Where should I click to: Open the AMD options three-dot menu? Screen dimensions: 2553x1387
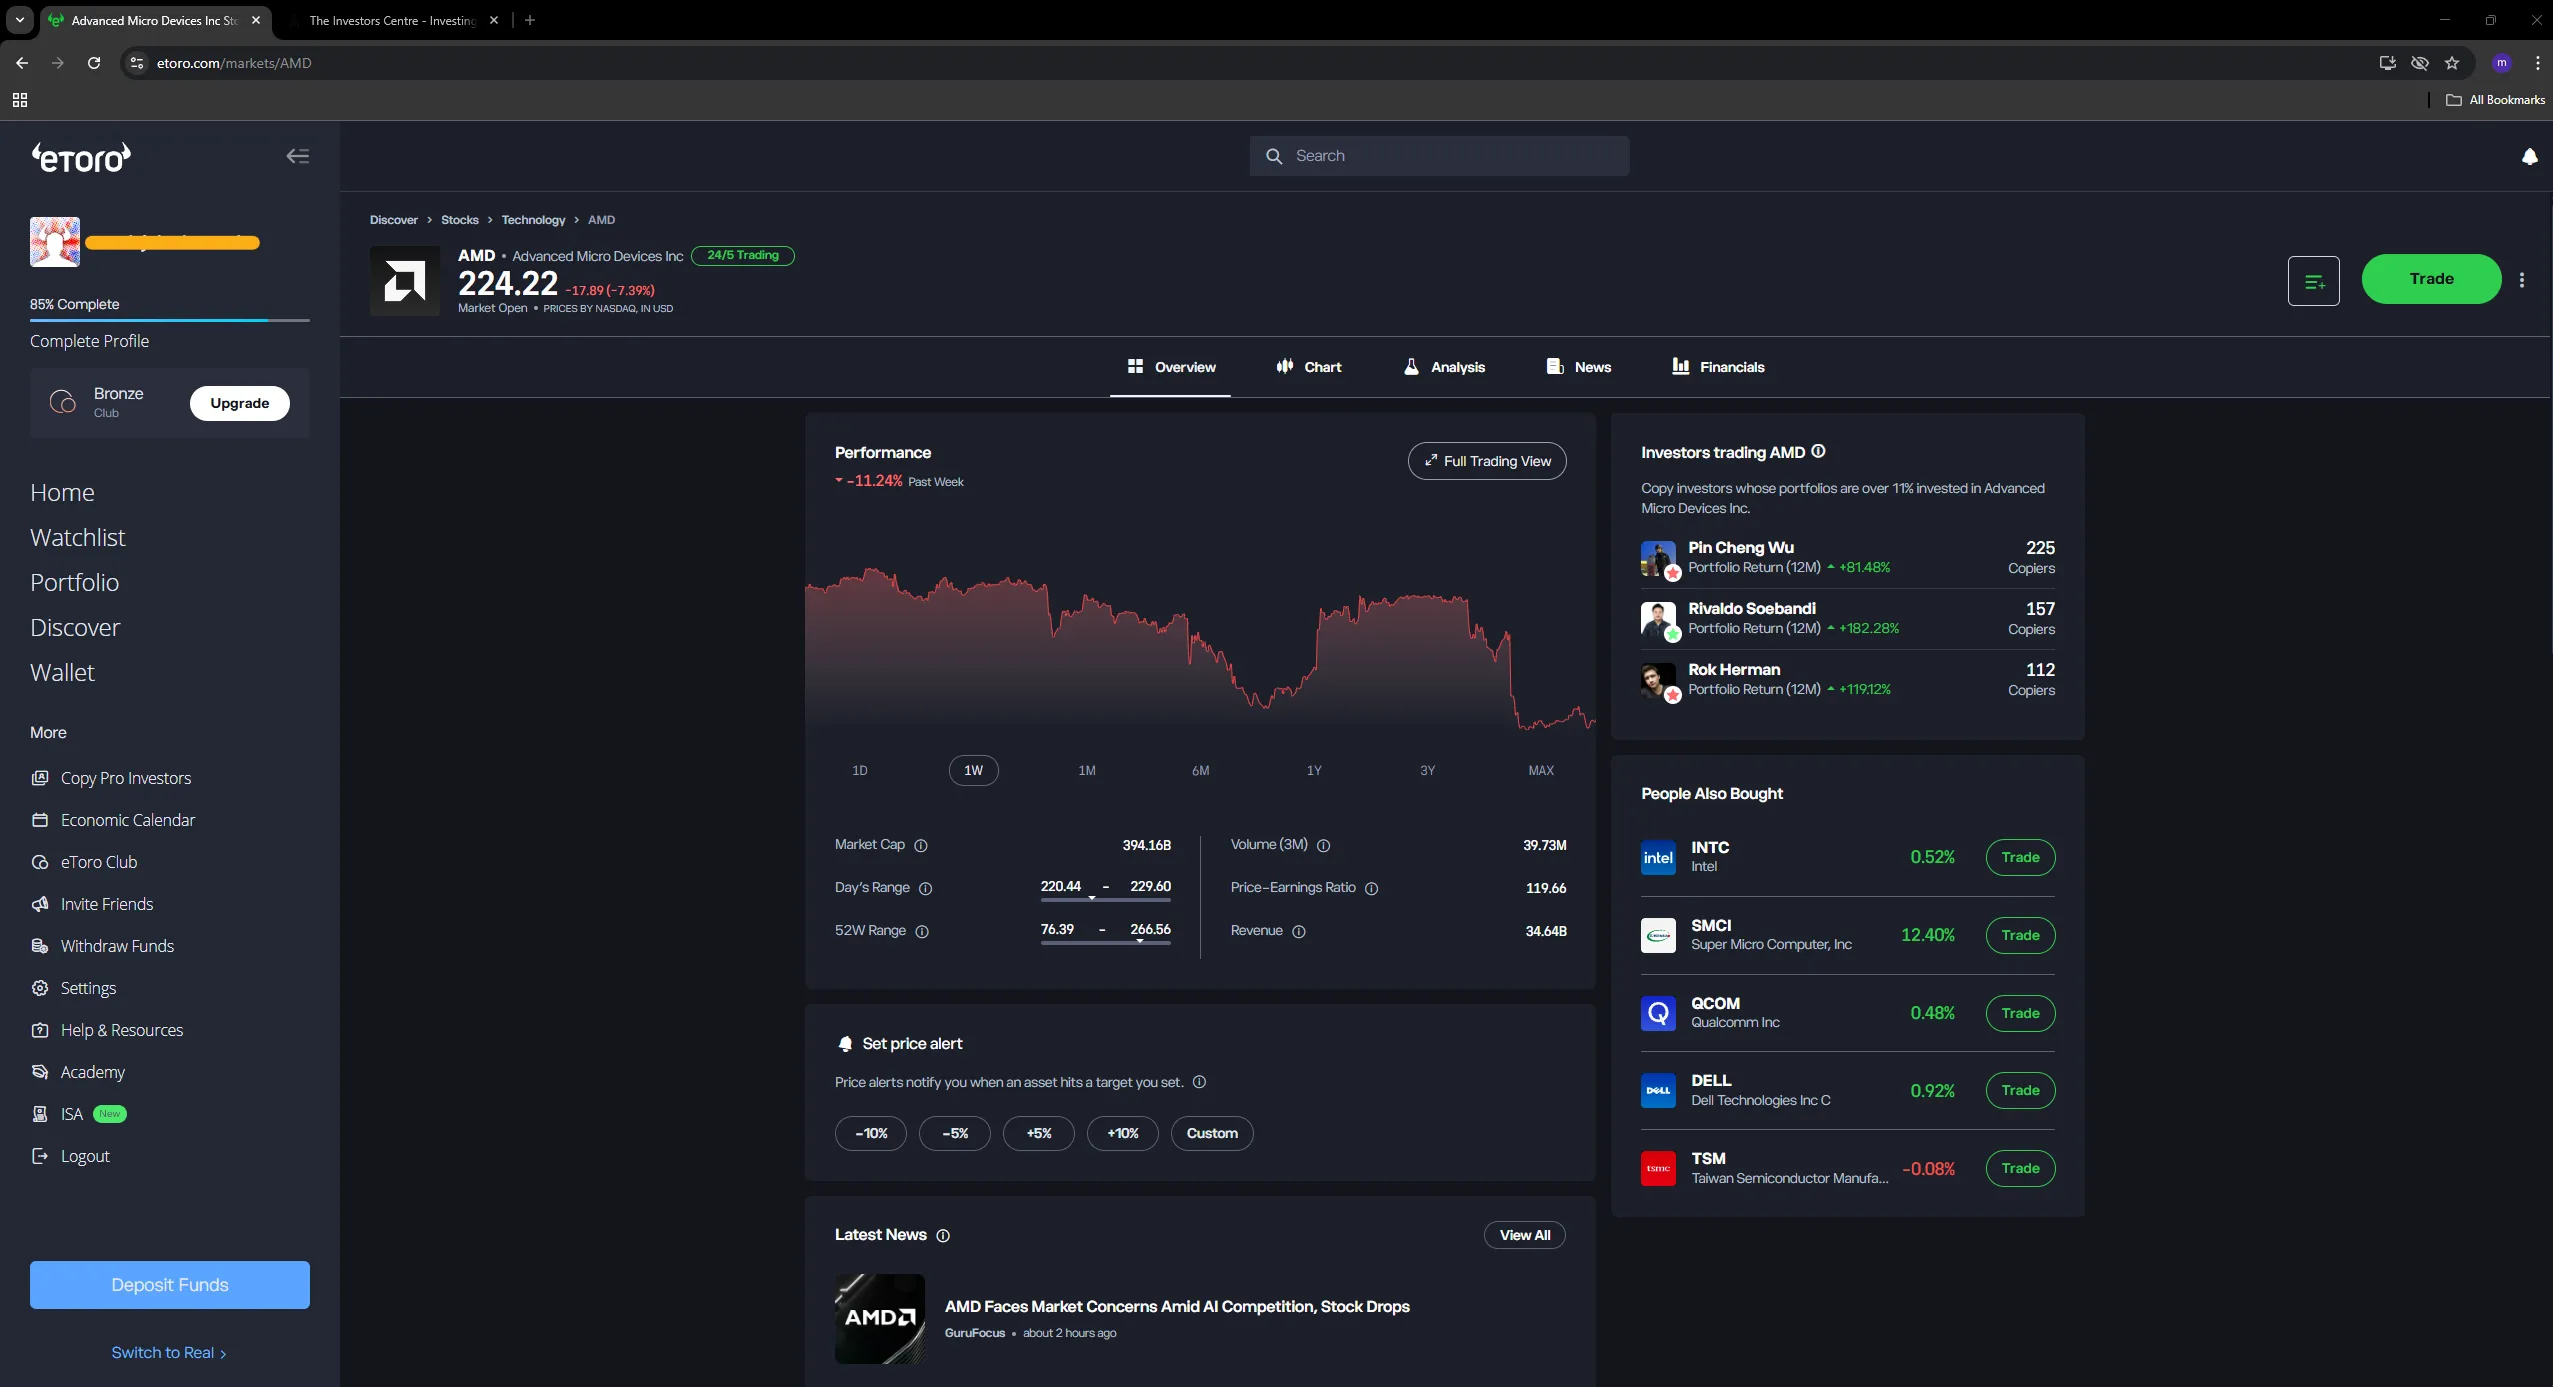coord(2522,280)
